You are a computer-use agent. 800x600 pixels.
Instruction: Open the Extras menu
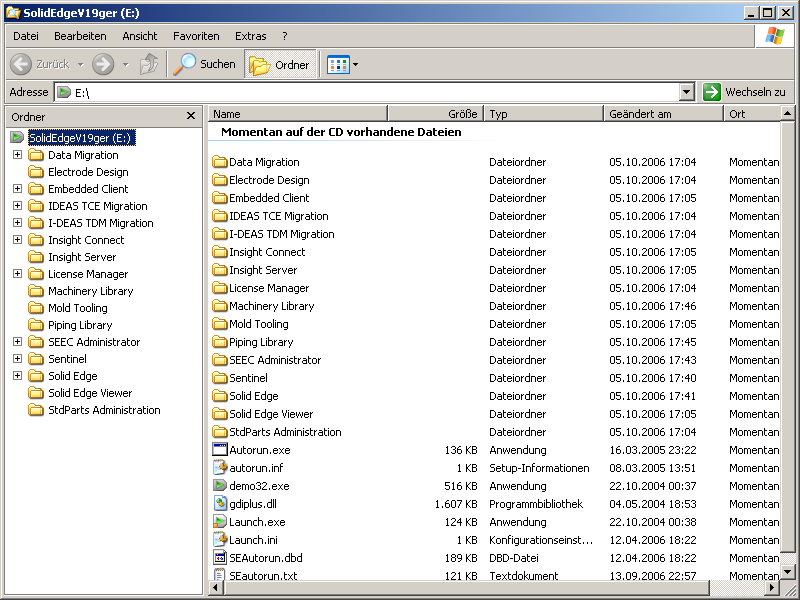pyautogui.click(x=251, y=36)
